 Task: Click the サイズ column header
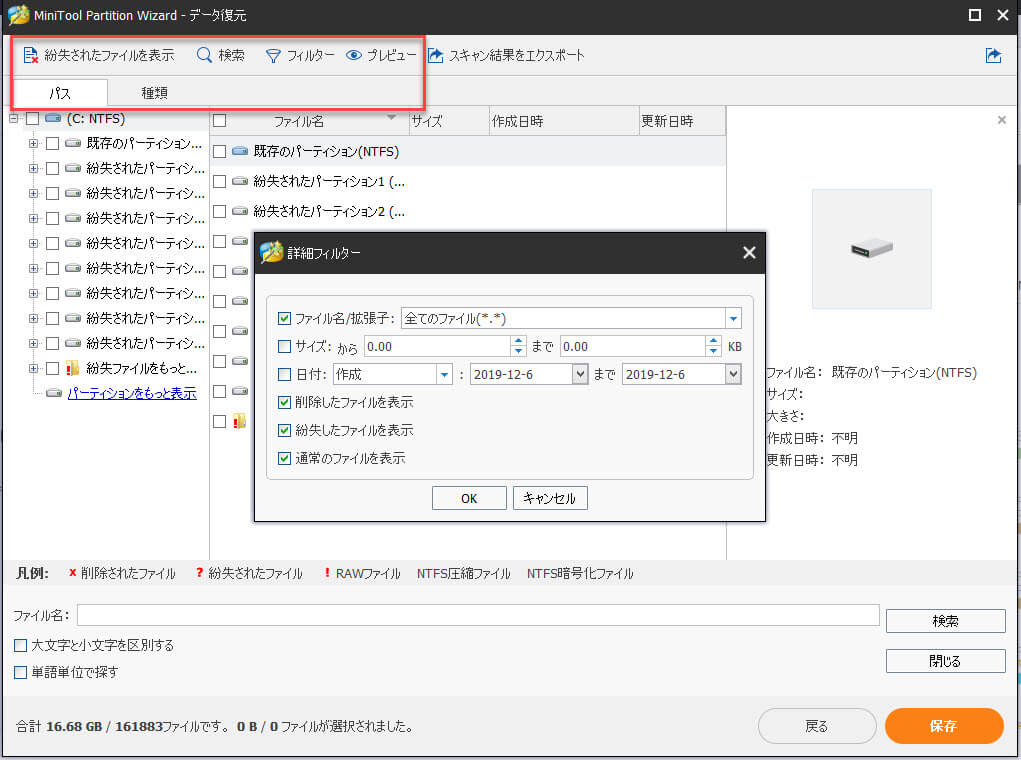tap(449, 121)
